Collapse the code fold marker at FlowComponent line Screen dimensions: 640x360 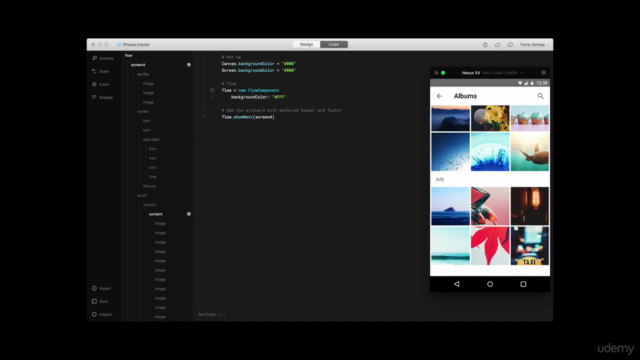tap(212, 90)
